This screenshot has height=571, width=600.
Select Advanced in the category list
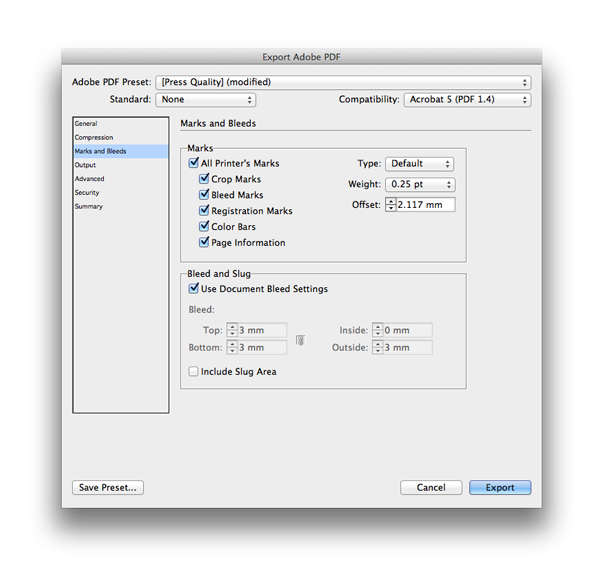pyautogui.click(x=121, y=179)
